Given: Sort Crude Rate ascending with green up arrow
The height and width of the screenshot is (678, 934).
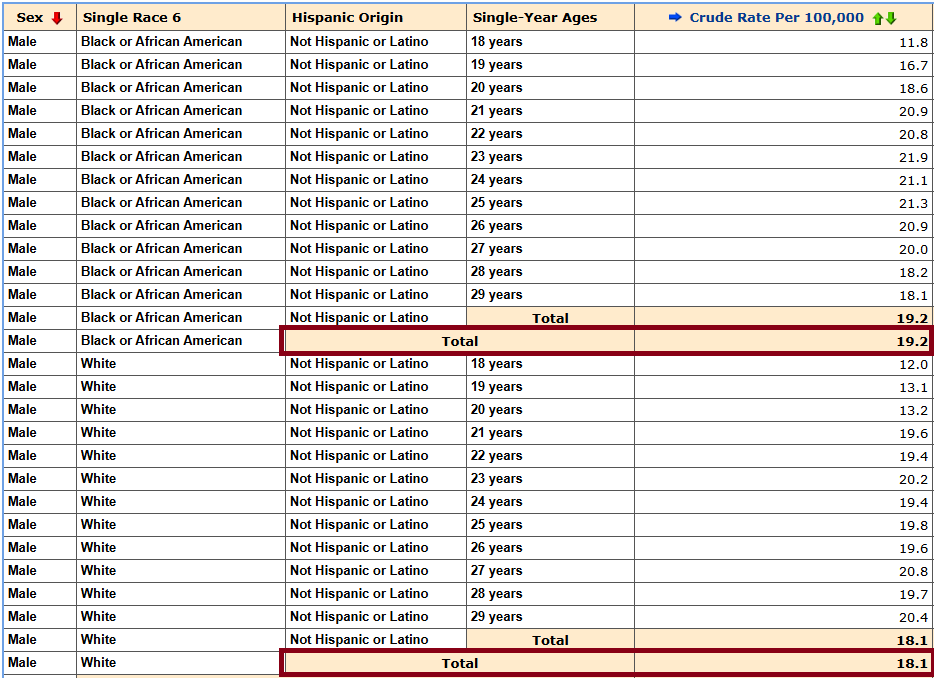Looking at the screenshot, I should [877, 18].
